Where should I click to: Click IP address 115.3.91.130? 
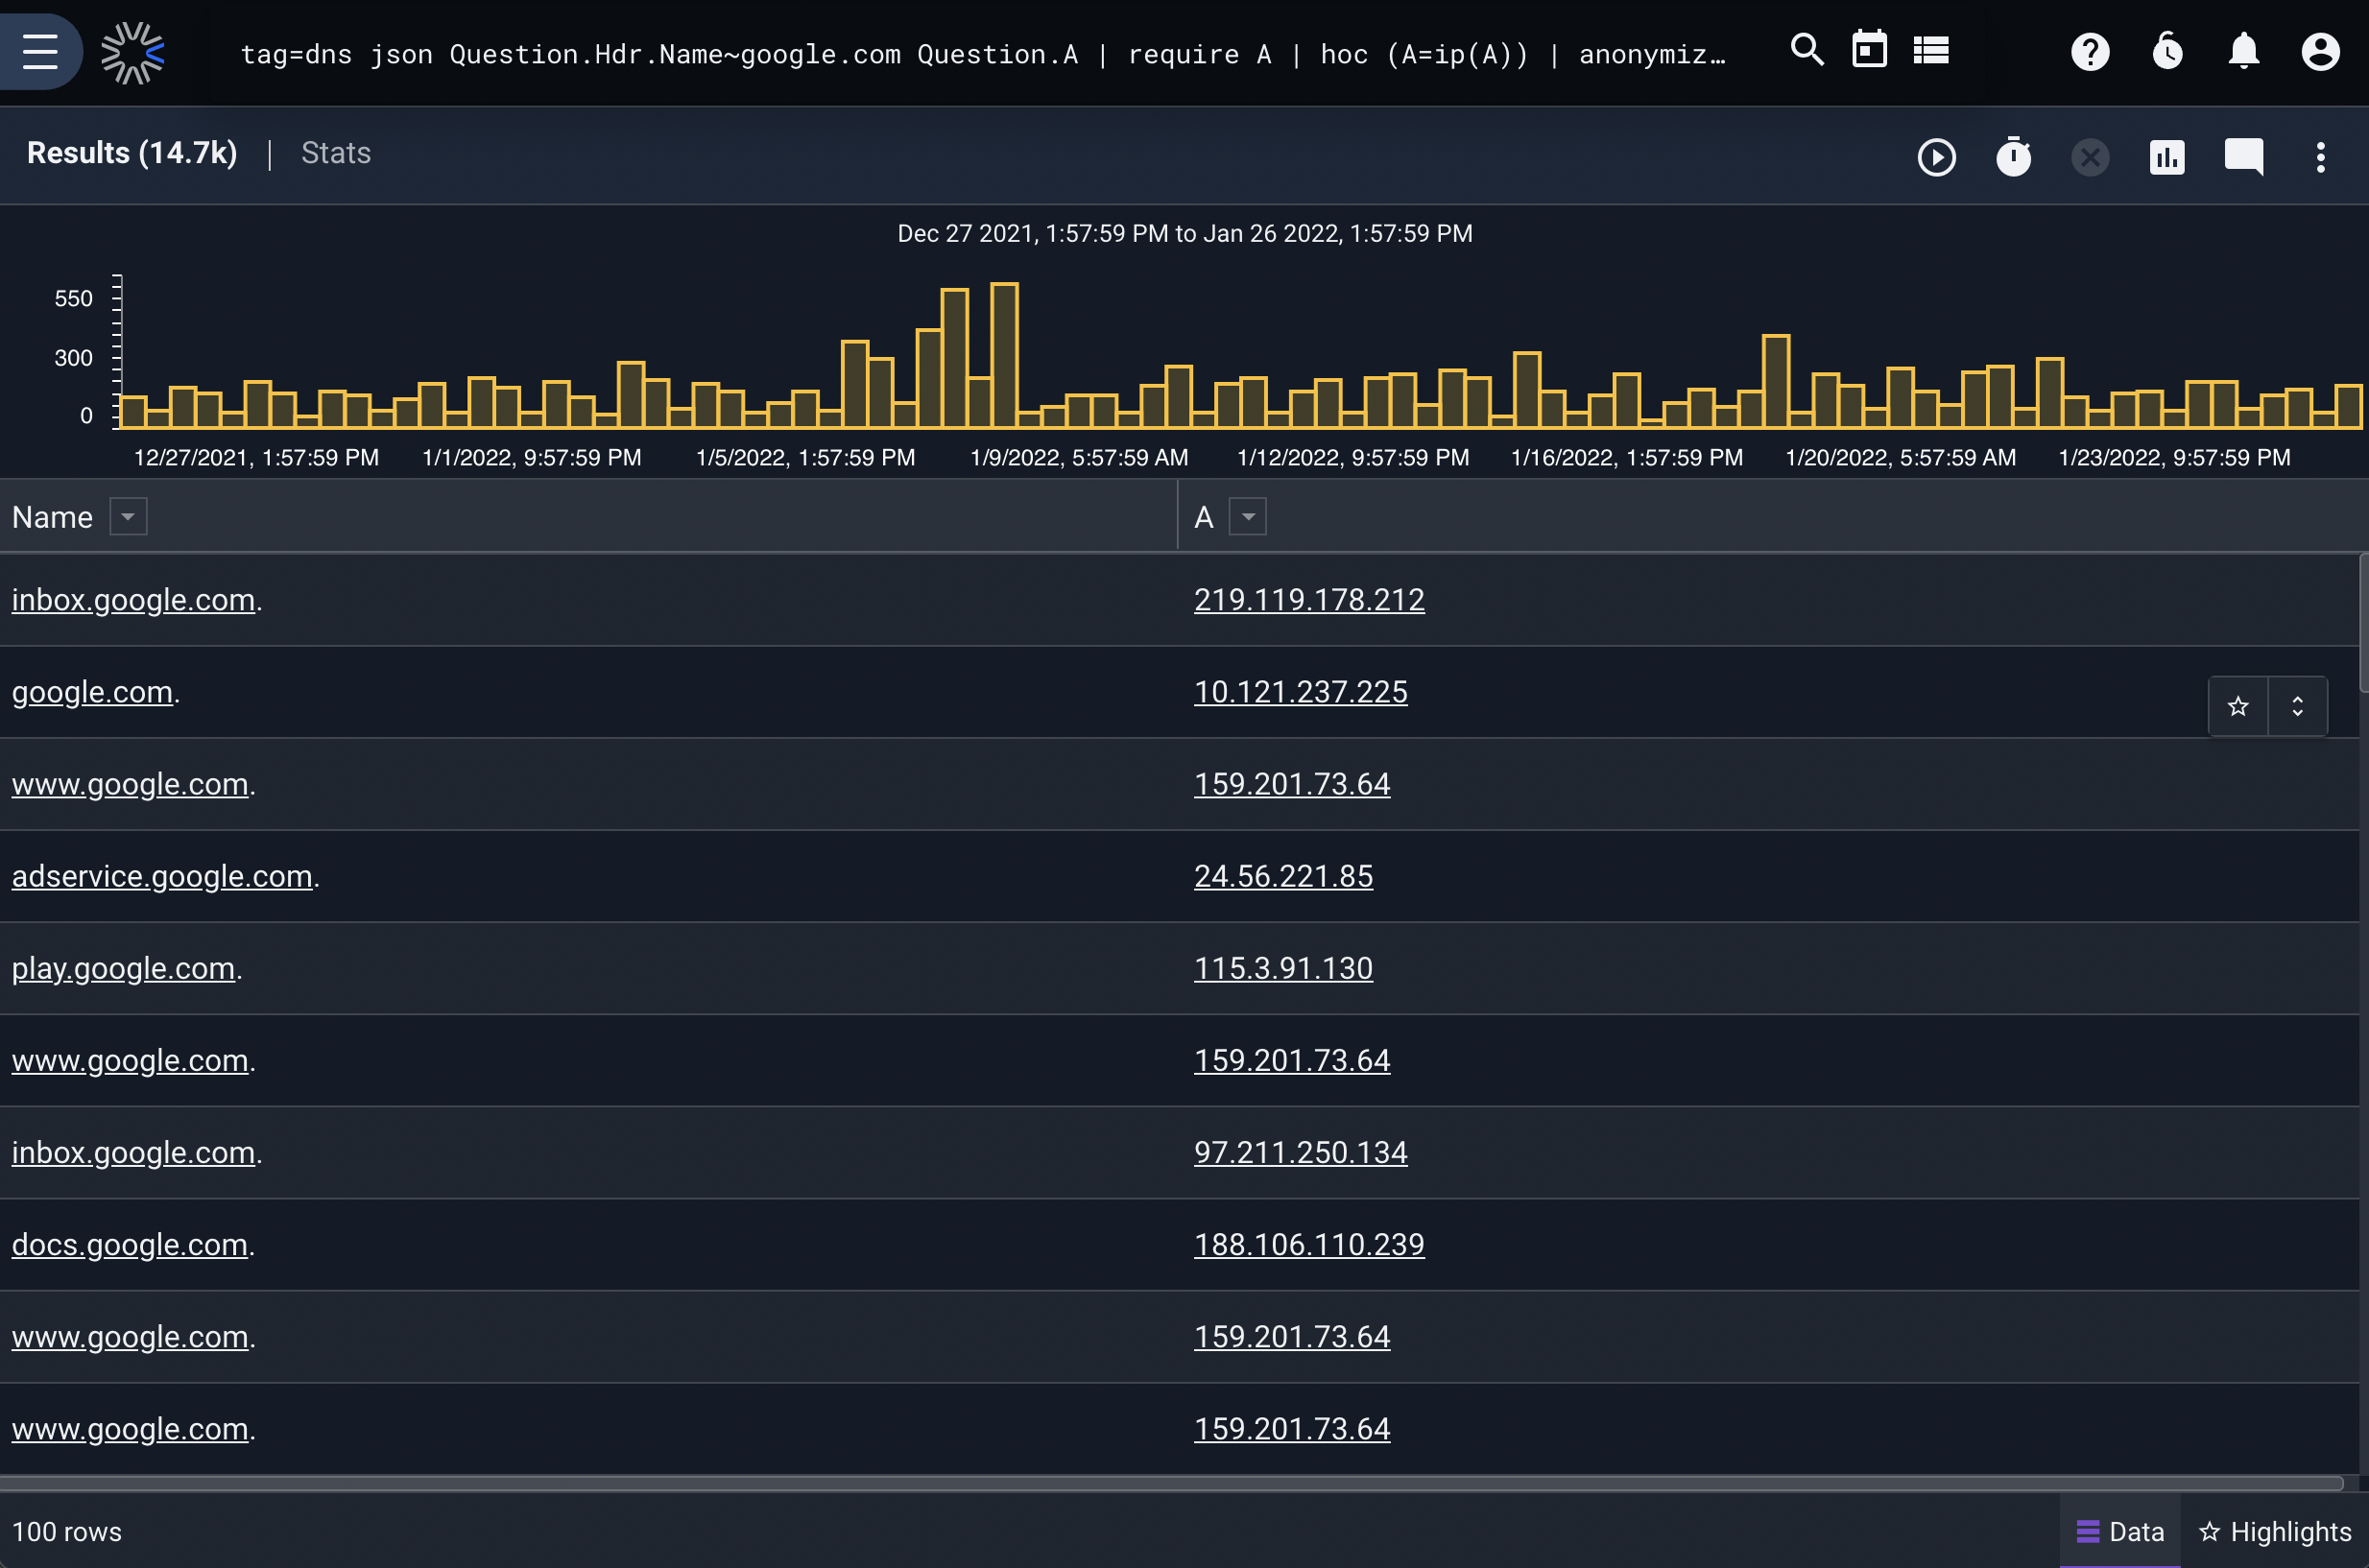coord(1283,968)
